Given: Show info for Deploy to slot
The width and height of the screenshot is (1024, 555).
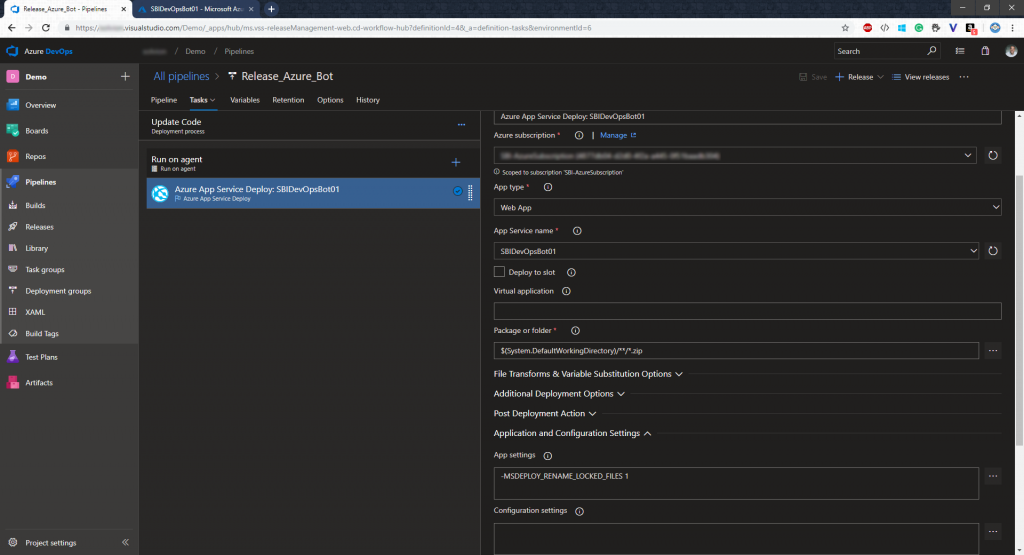Looking at the screenshot, I should pos(571,272).
